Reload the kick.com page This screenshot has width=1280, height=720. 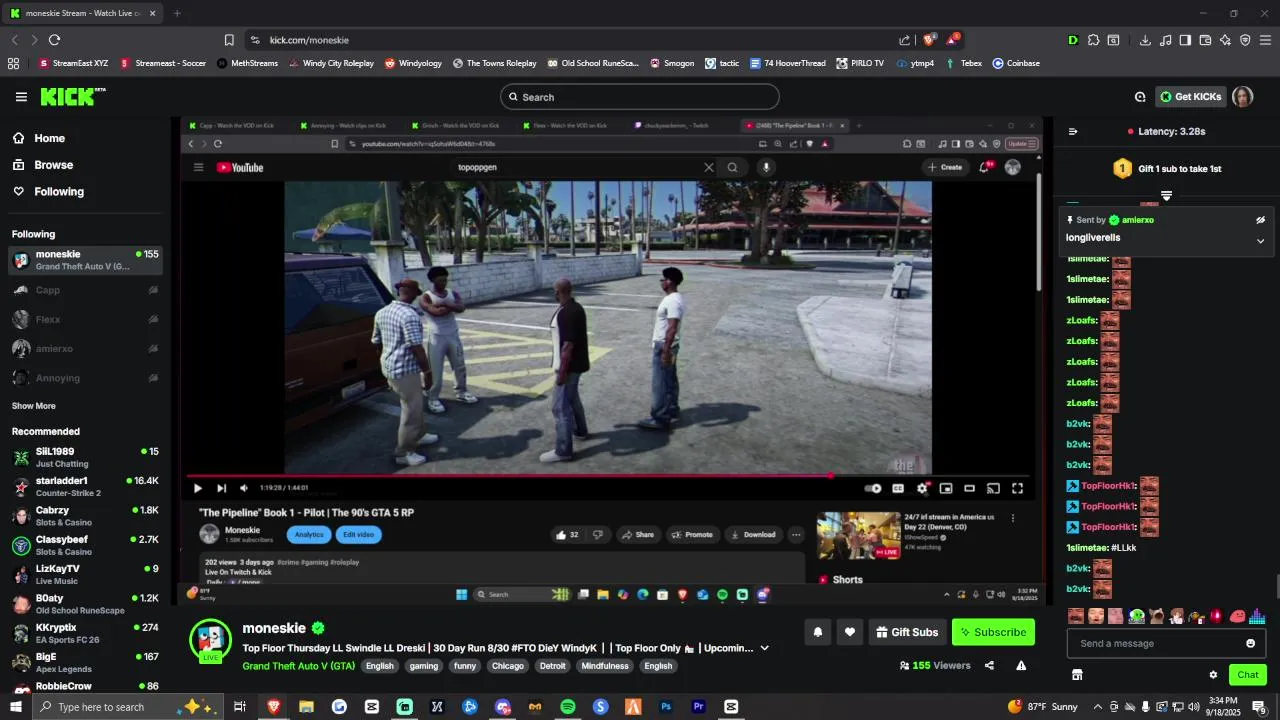[54, 40]
